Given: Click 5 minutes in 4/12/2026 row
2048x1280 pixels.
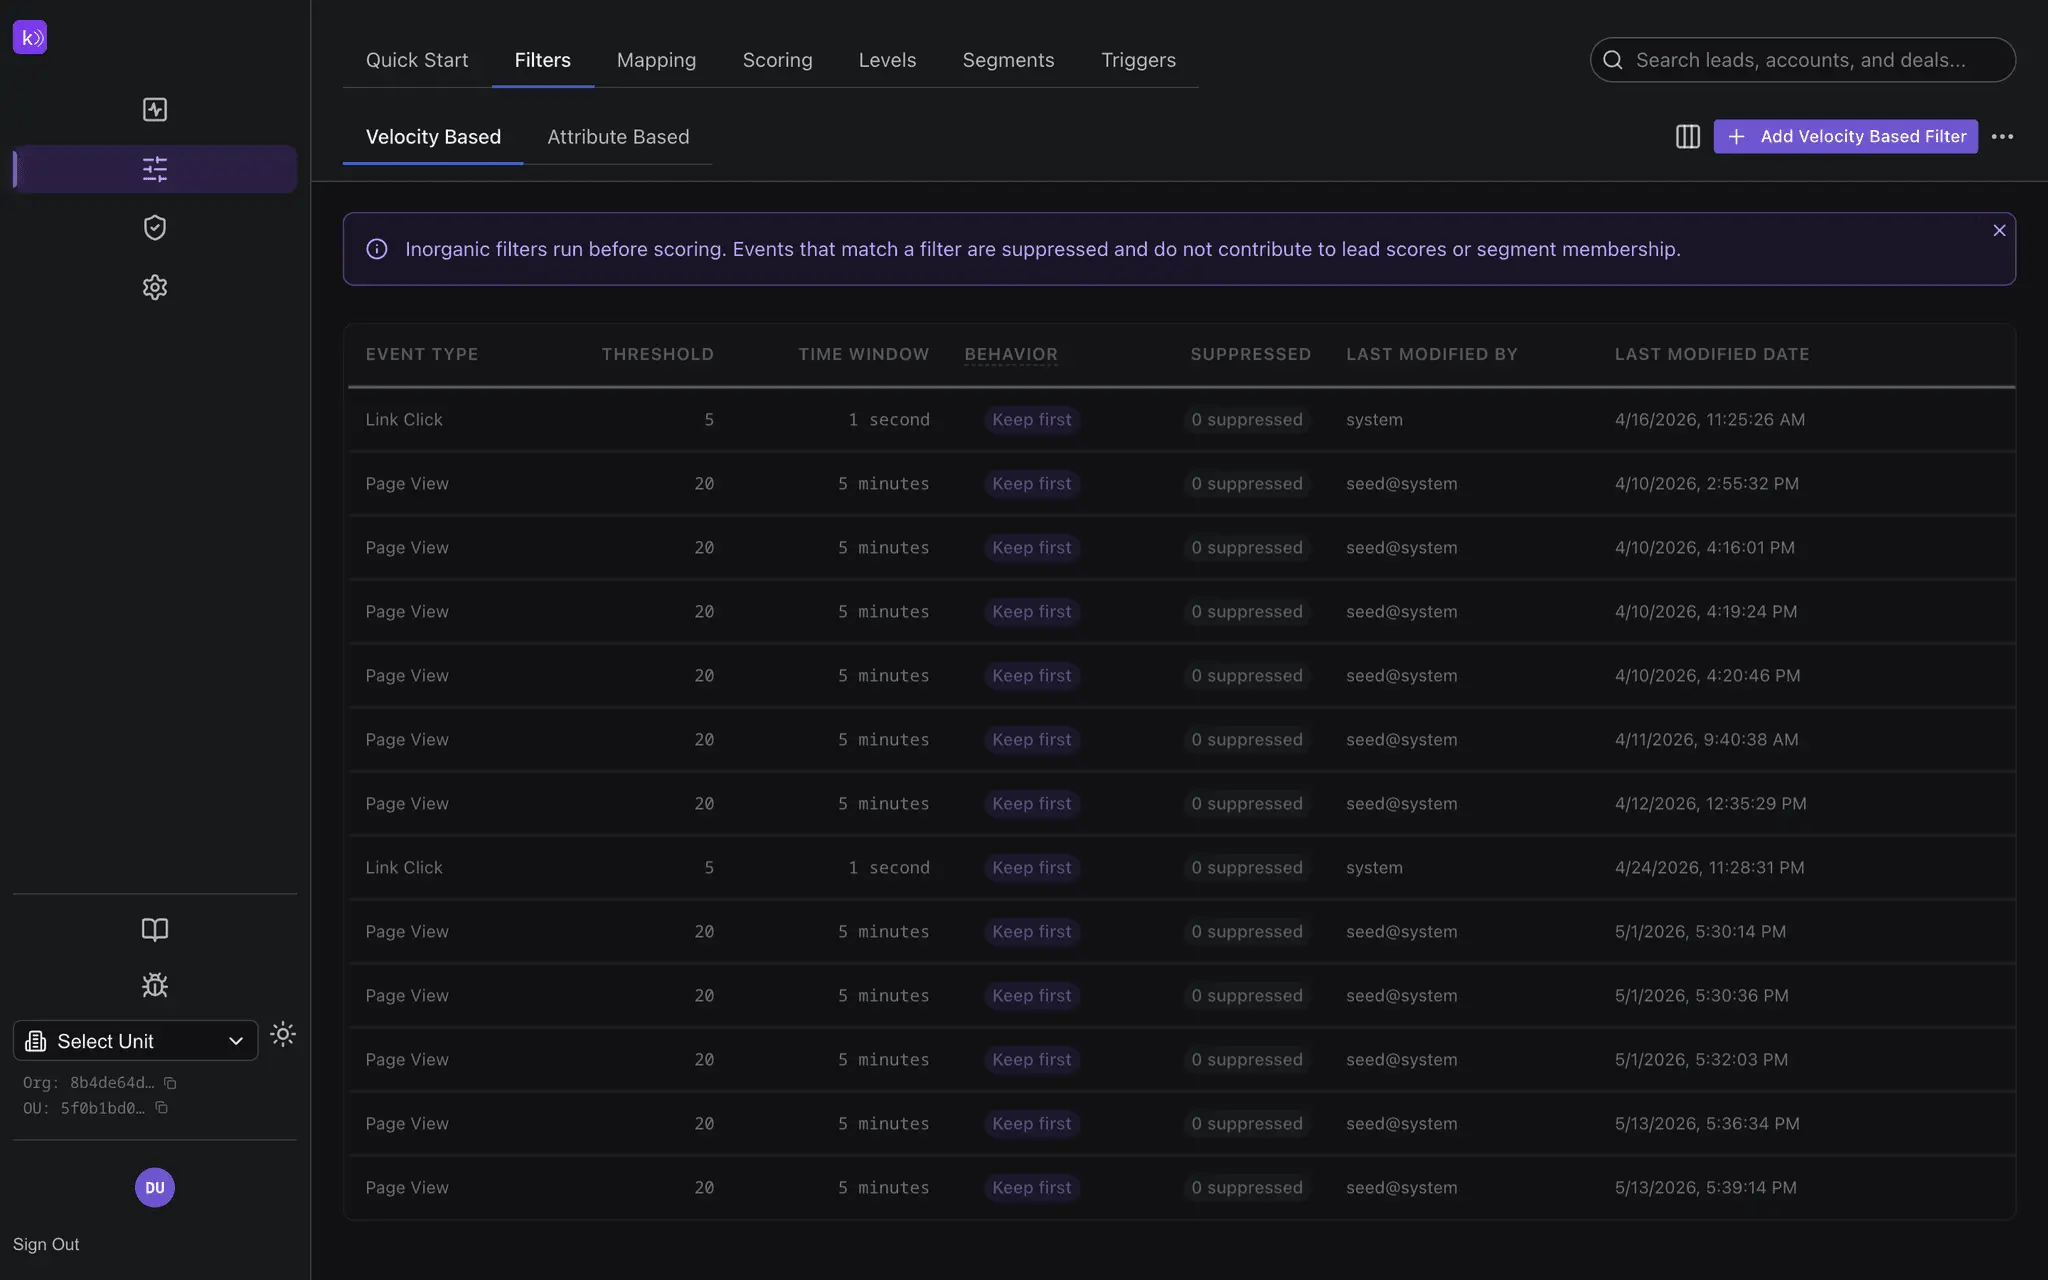Looking at the screenshot, I should click(x=884, y=803).
